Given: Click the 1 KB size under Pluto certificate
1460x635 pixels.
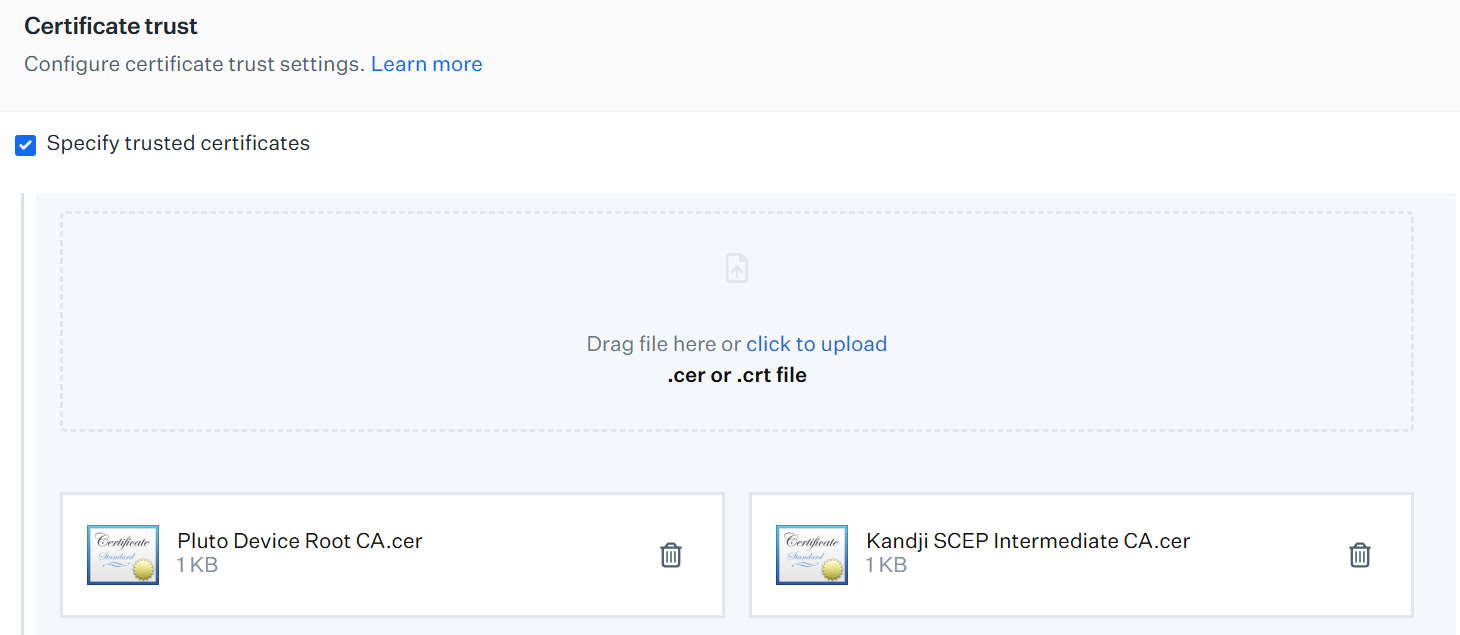Looking at the screenshot, I should click(x=197, y=565).
